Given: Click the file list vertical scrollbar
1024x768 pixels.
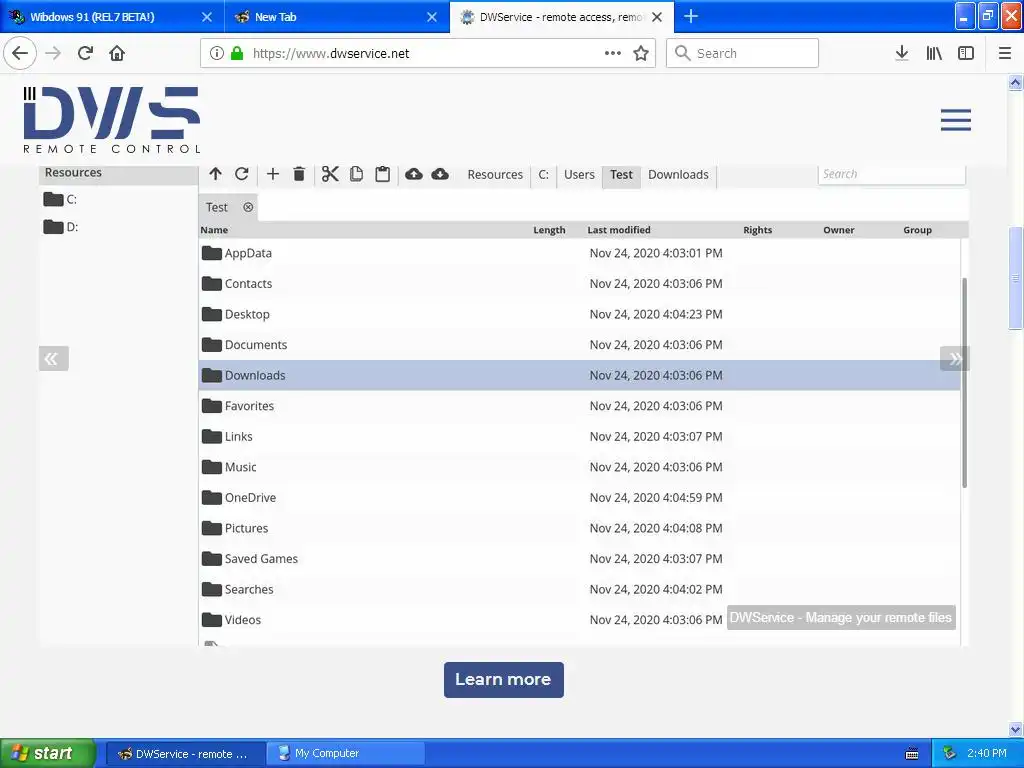Looking at the screenshot, I should click(965, 382).
